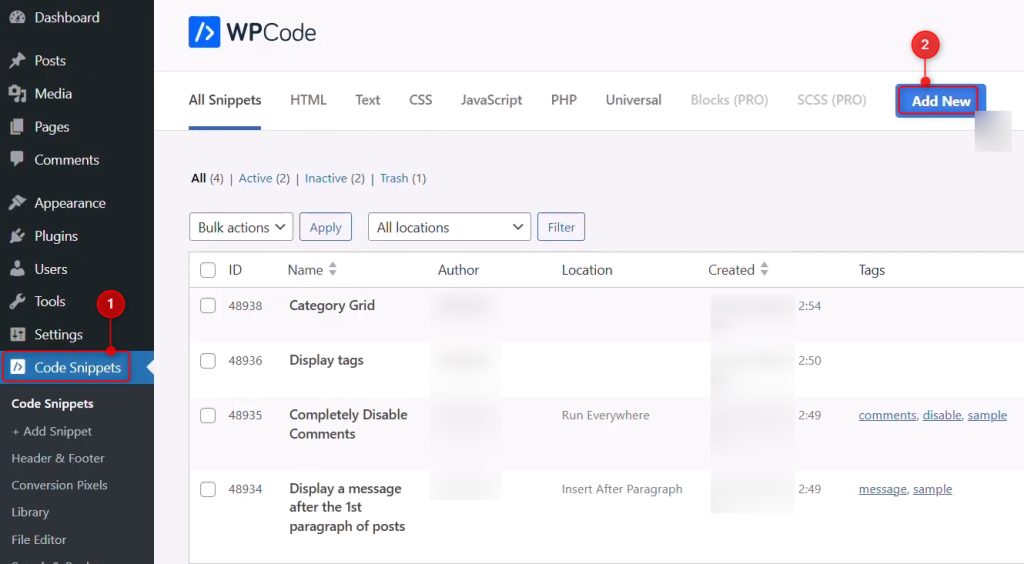The height and width of the screenshot is (564, 1024).
Task: Open Header & Footer submenu item
Action: pos(57,458)
